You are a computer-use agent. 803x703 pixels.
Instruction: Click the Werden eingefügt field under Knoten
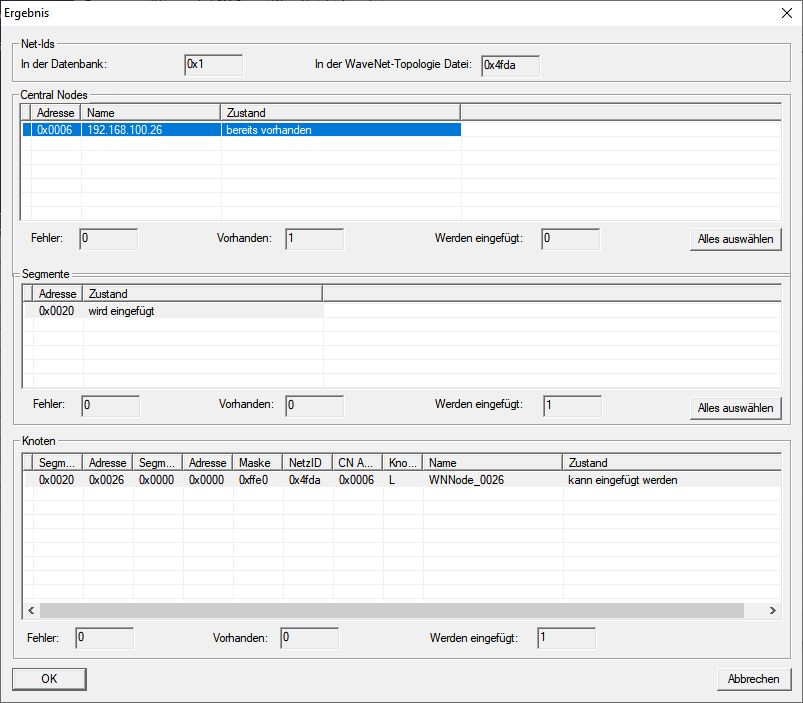[x=566, y=638]
